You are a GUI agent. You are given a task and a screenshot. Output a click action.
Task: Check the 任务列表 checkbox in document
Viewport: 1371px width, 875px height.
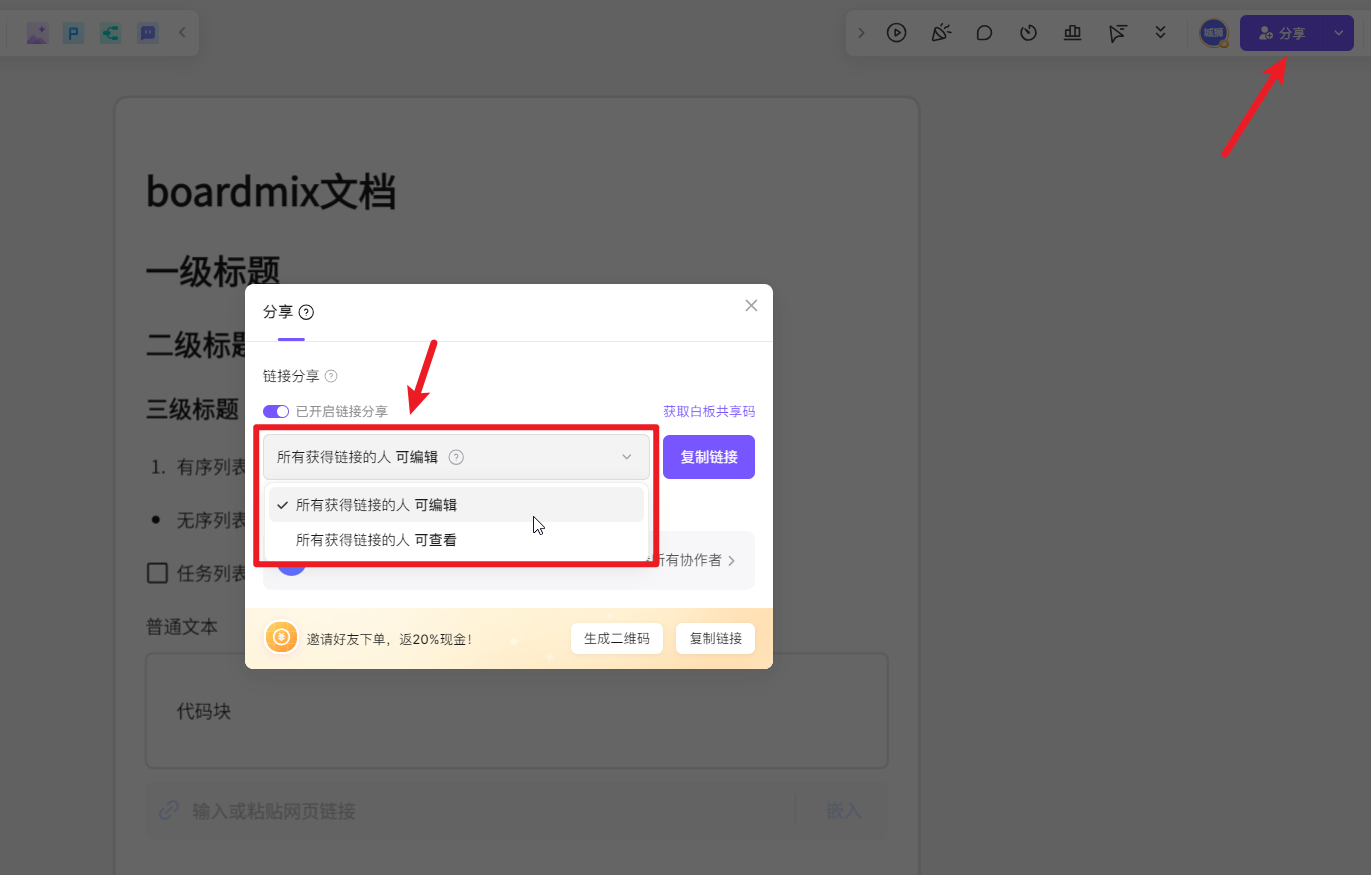pos(157,573)
